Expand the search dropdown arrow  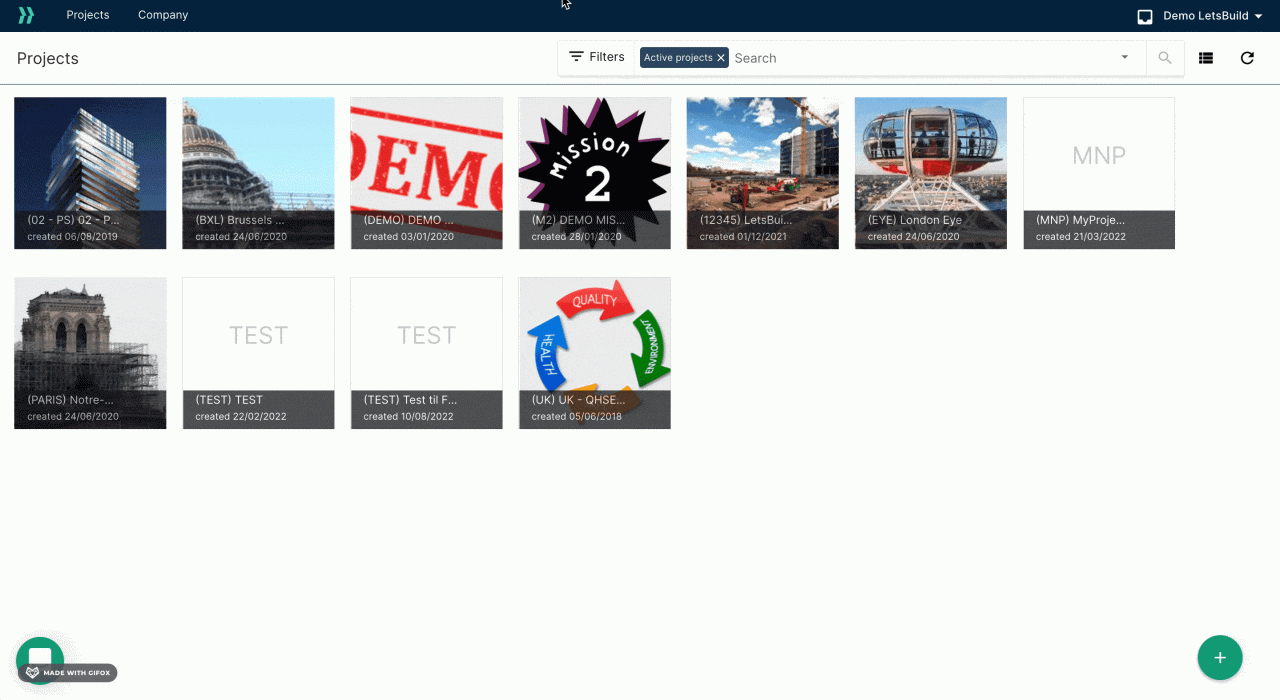(x=1125, y=57)
